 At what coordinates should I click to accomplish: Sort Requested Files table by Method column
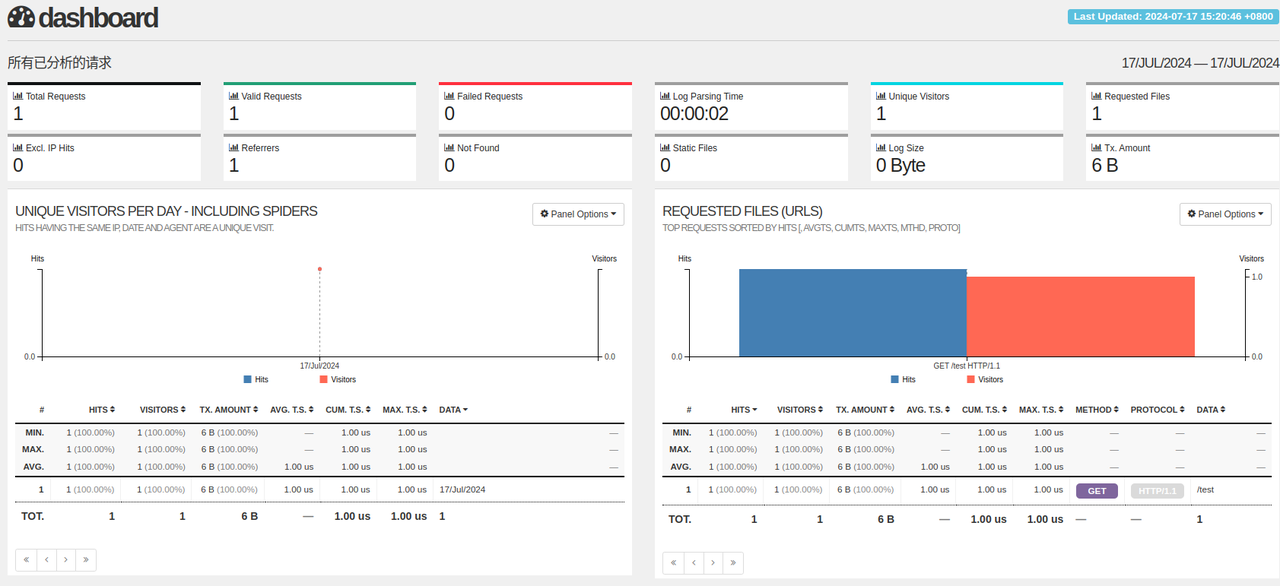(x=1097, y=410)
